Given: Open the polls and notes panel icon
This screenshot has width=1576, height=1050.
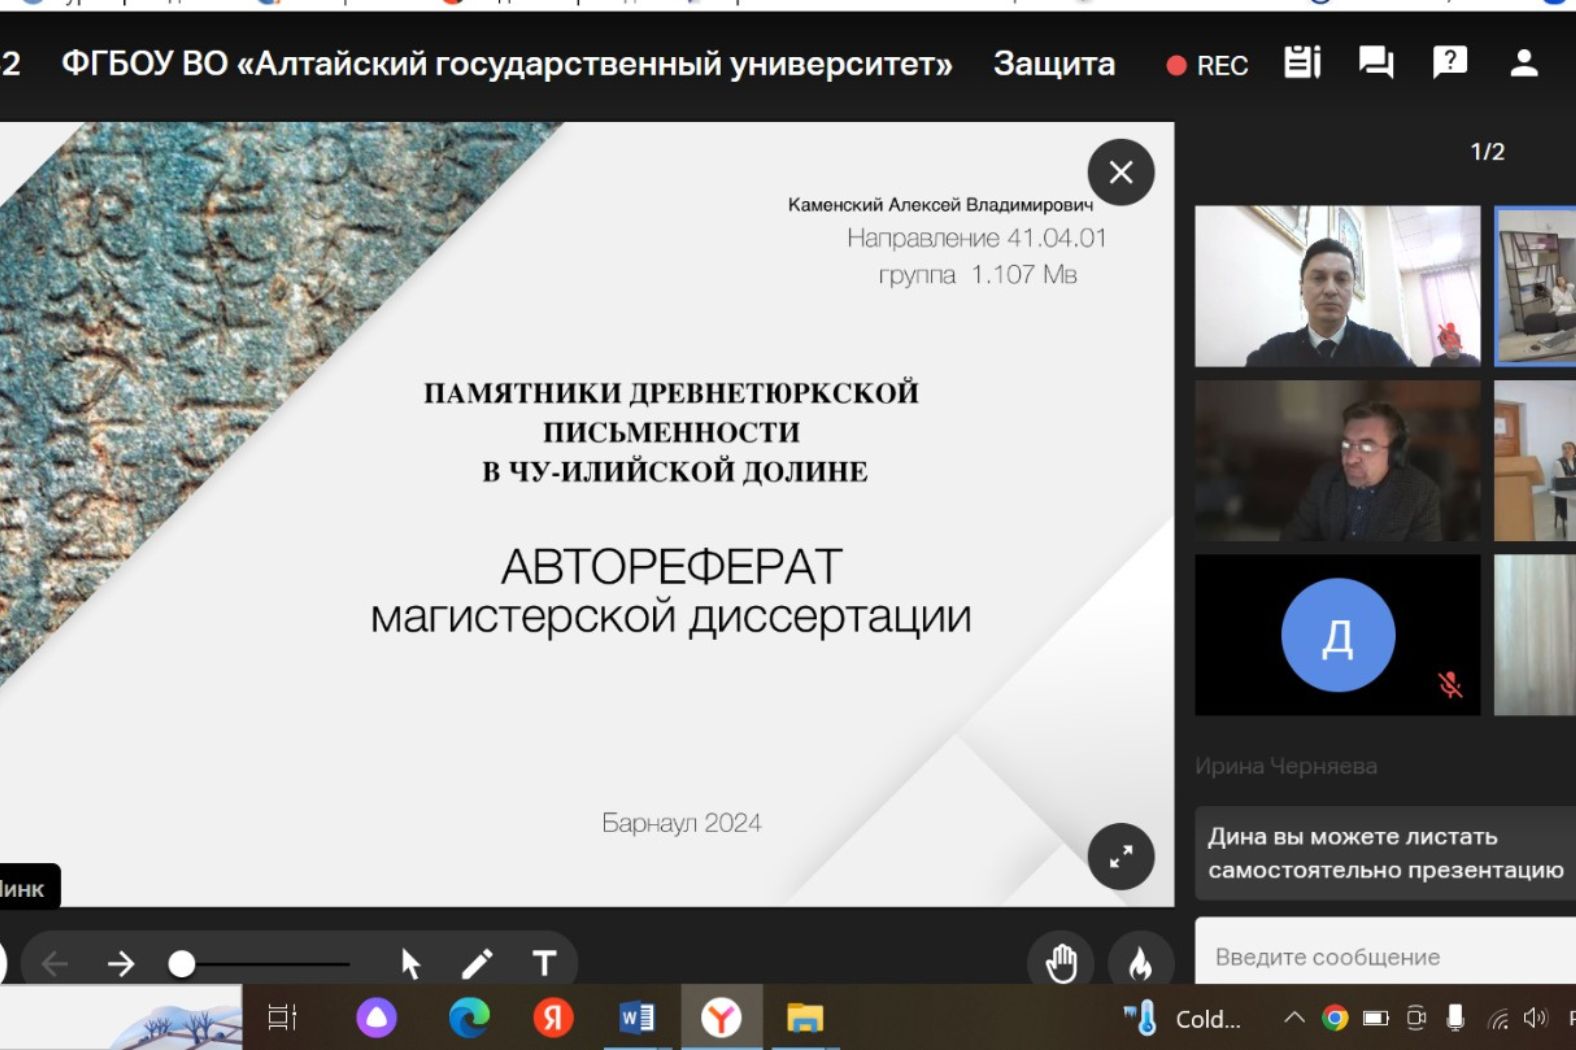Looking at the screenshot, I should (x=1302, y=64).
